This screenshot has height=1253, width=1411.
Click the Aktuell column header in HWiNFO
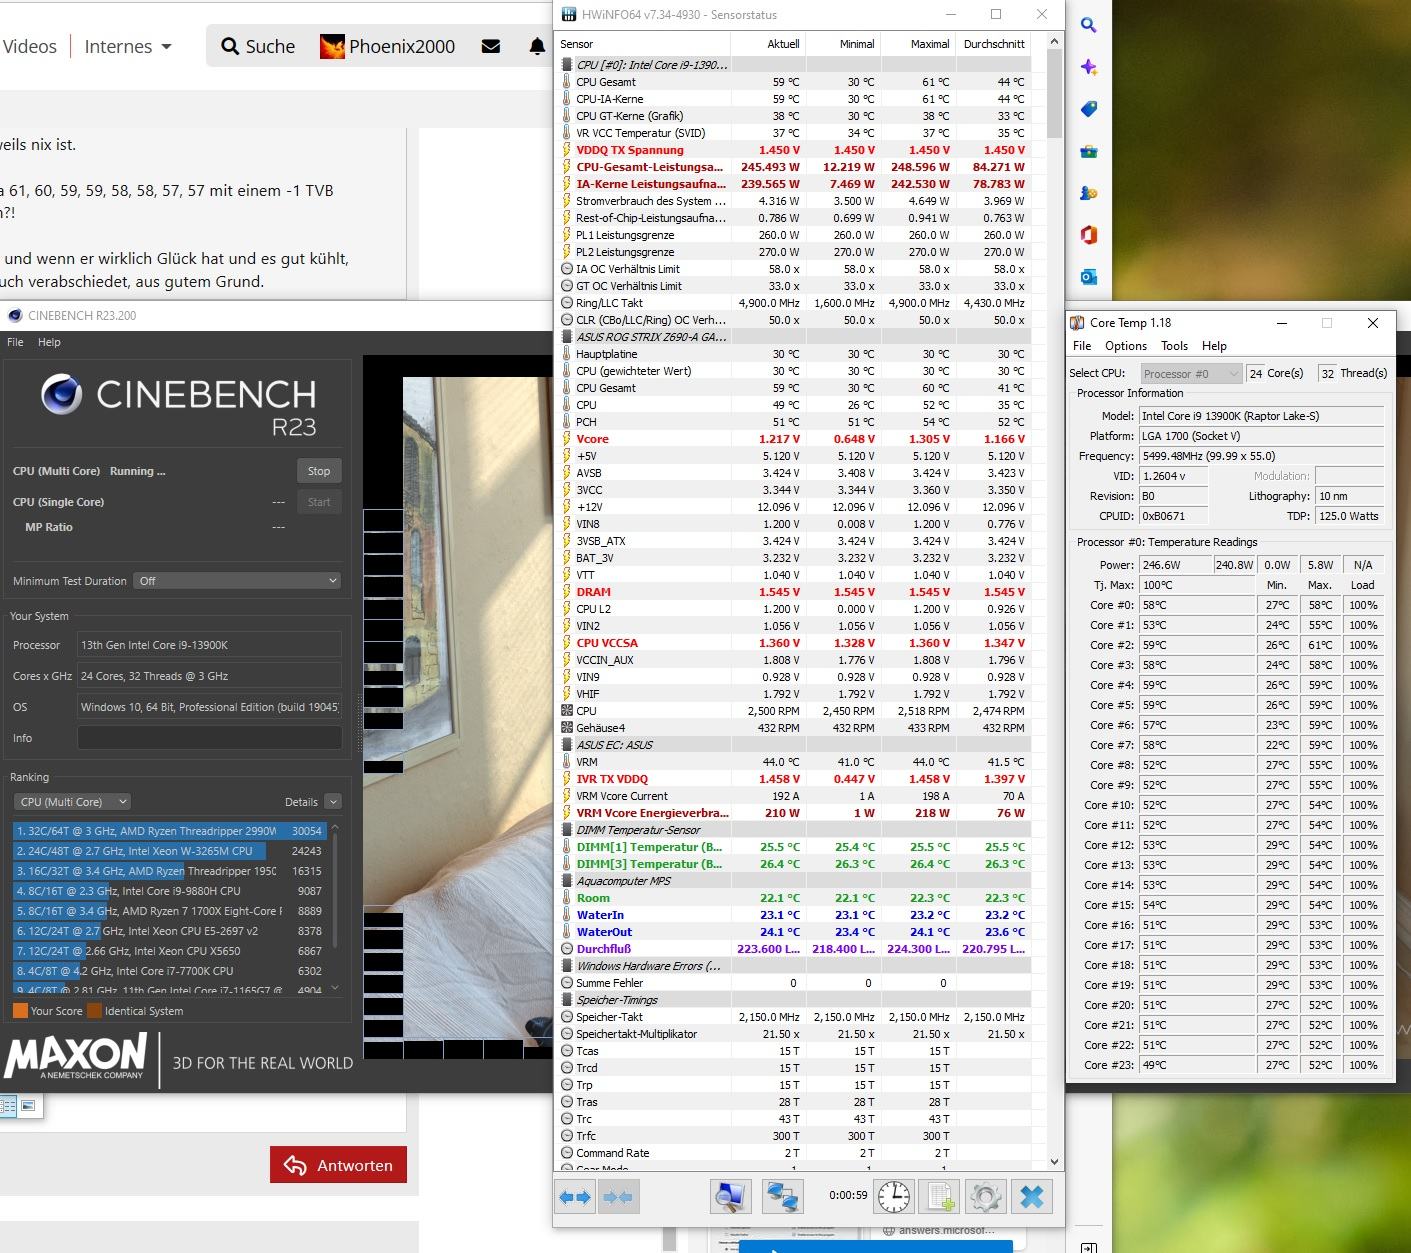click(768, 44)
